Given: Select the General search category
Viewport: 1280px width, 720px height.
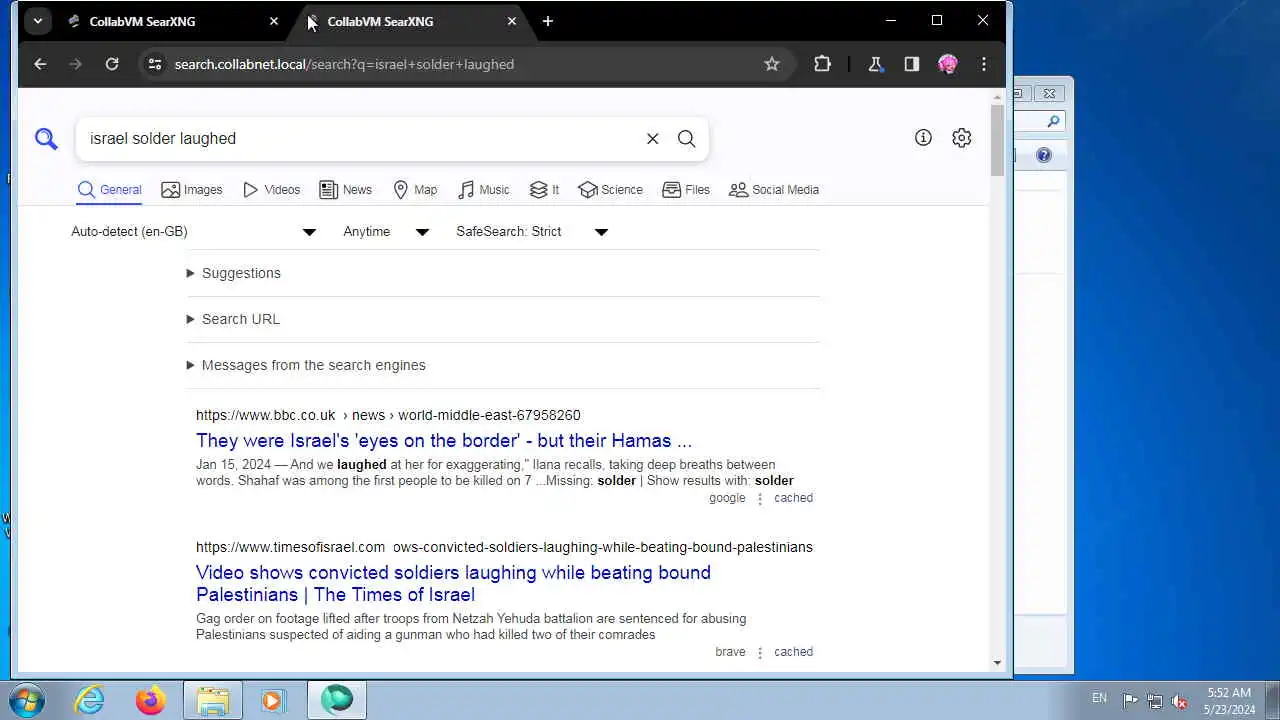Looking at the screenshot, I should 110,190.
